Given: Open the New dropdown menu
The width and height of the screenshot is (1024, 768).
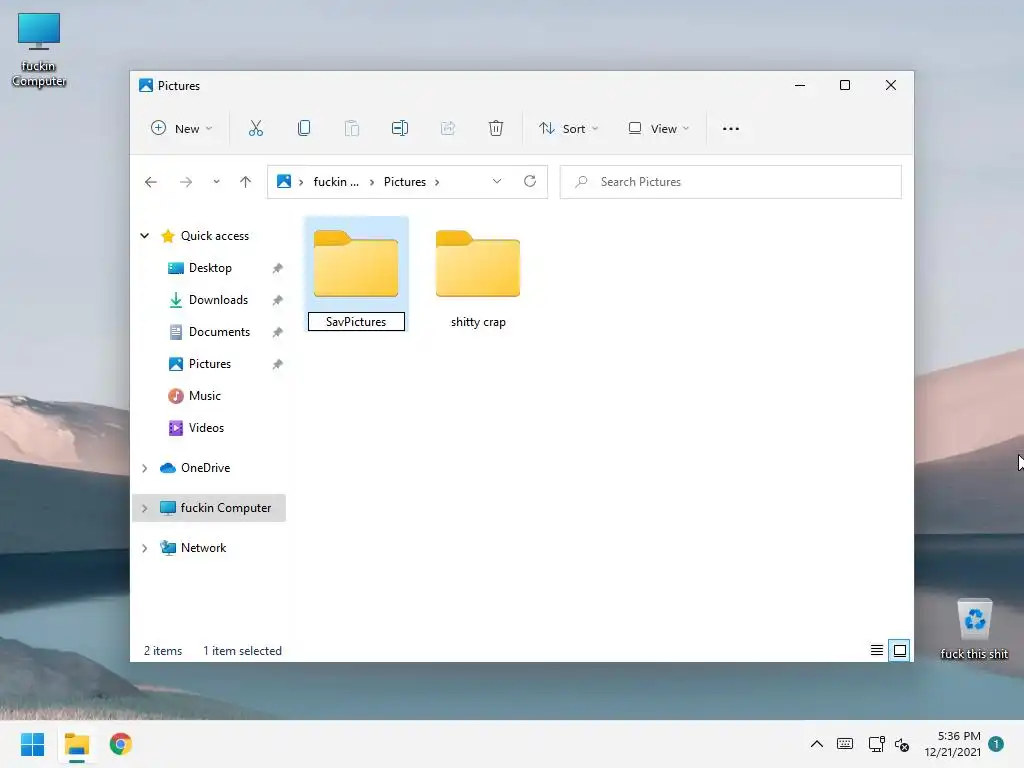Looking at the screenshot, I should pyautogui.click(x=182, y=129).
